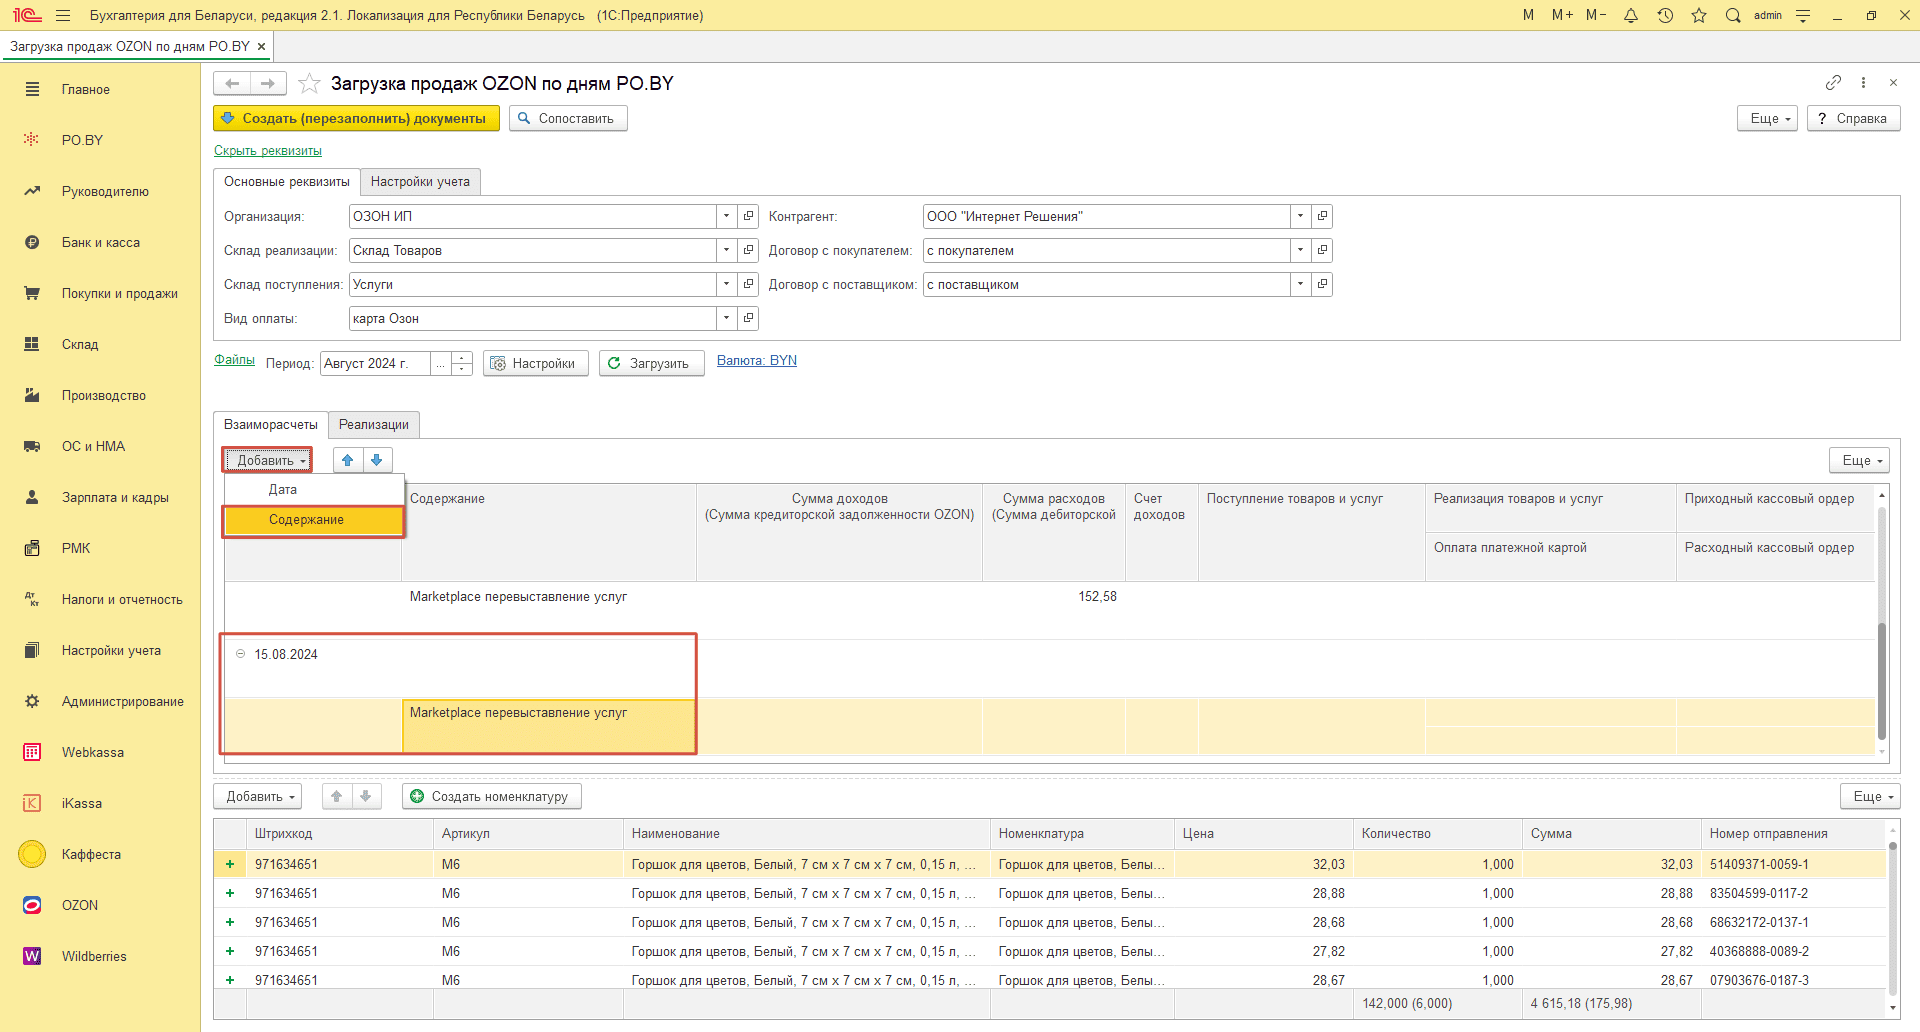Open Зарплата и кадры sidebar section
This screenshot has width=1920, height=1032.
[x=115, y=497]
